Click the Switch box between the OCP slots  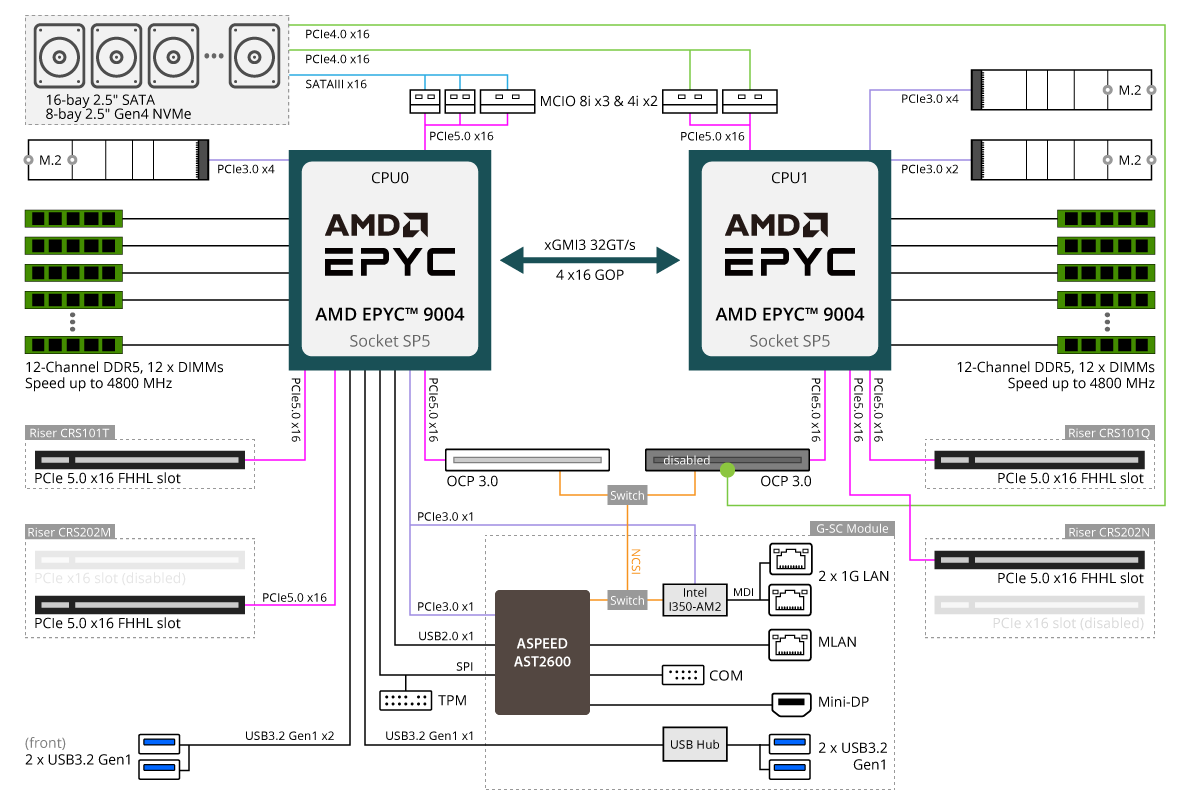[x=627, y=495]
